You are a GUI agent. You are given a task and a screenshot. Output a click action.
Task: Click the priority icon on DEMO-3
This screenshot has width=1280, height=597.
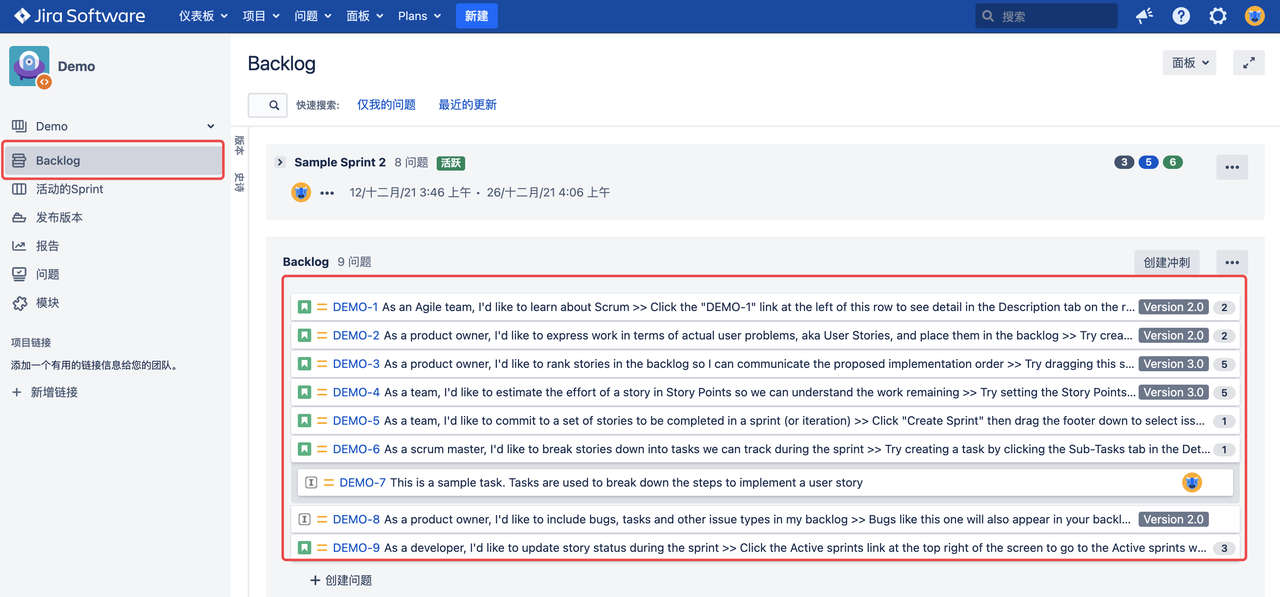pyautogui.click(x=322, y=364)
